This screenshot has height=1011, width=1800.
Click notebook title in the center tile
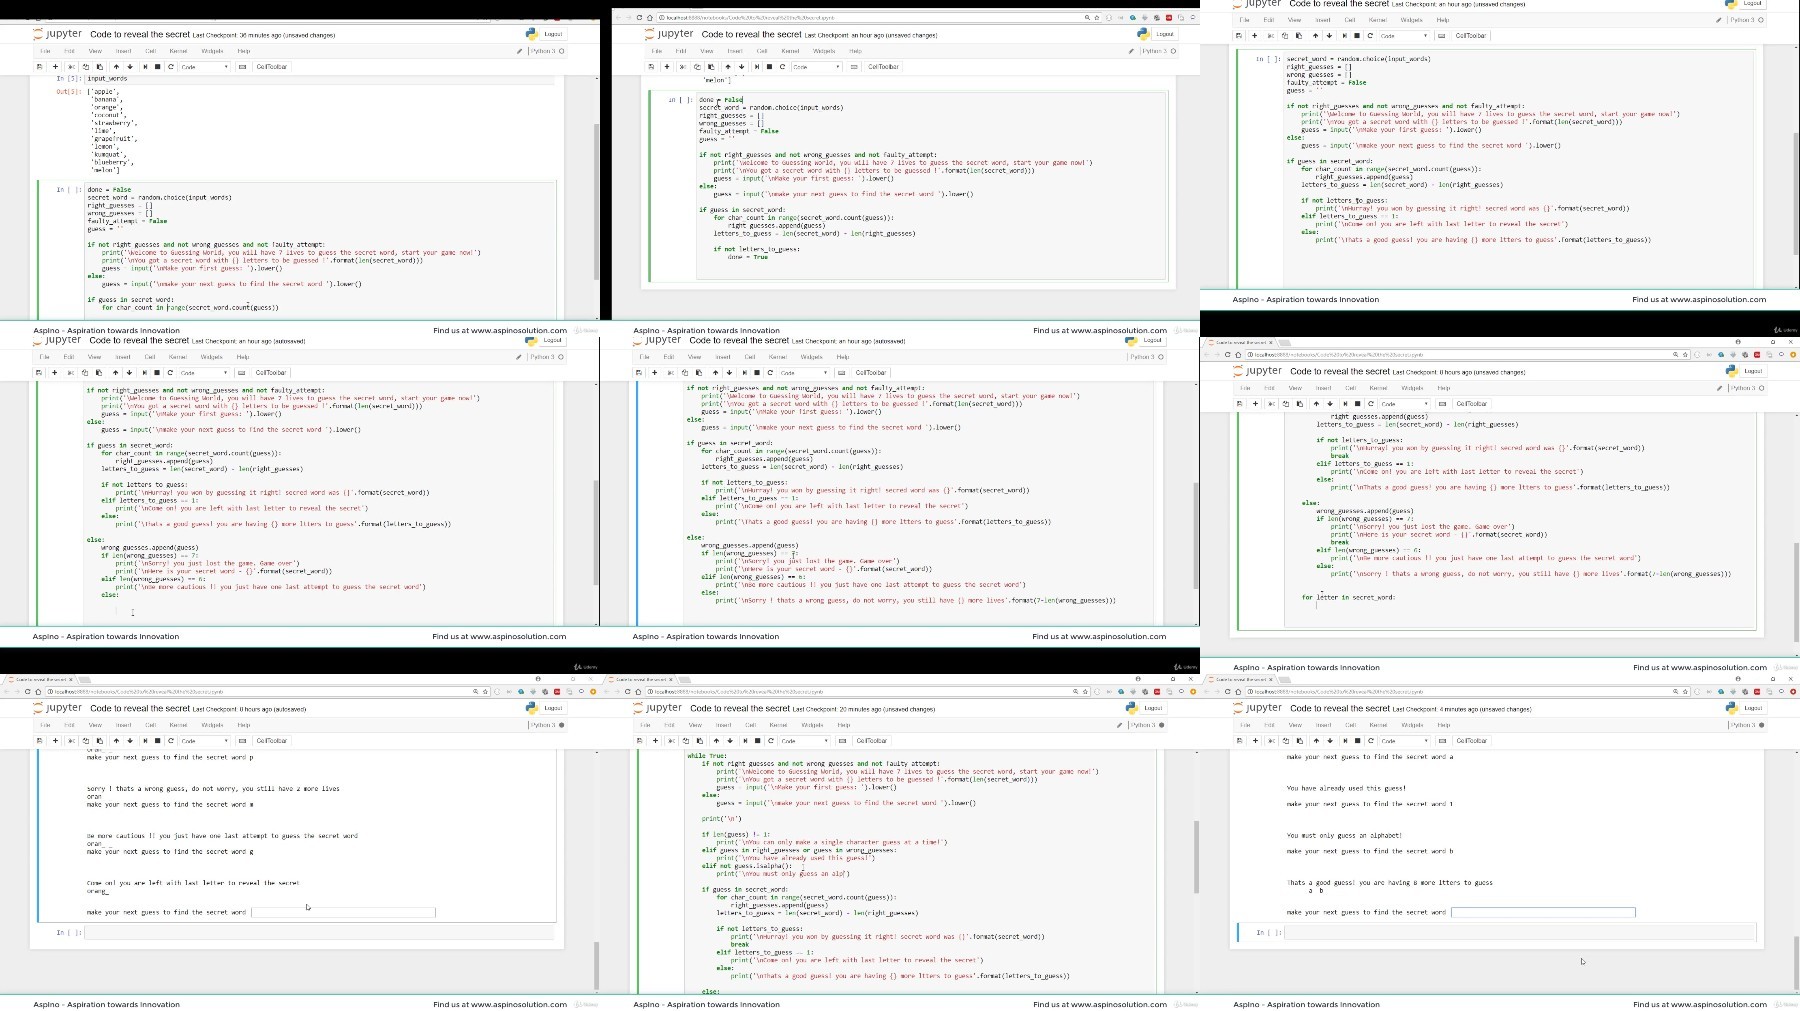[x=740, y=341]
